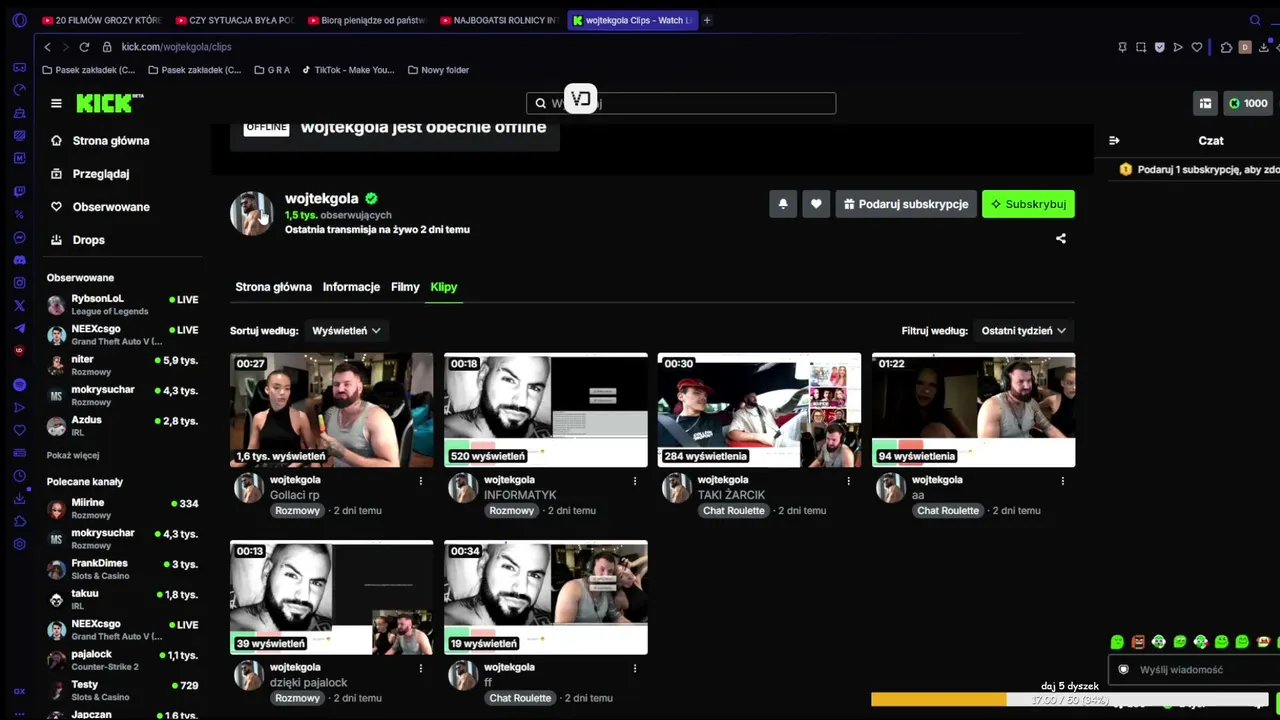Toggle the ad blocker shield in address bar

tap(1160, 47)
